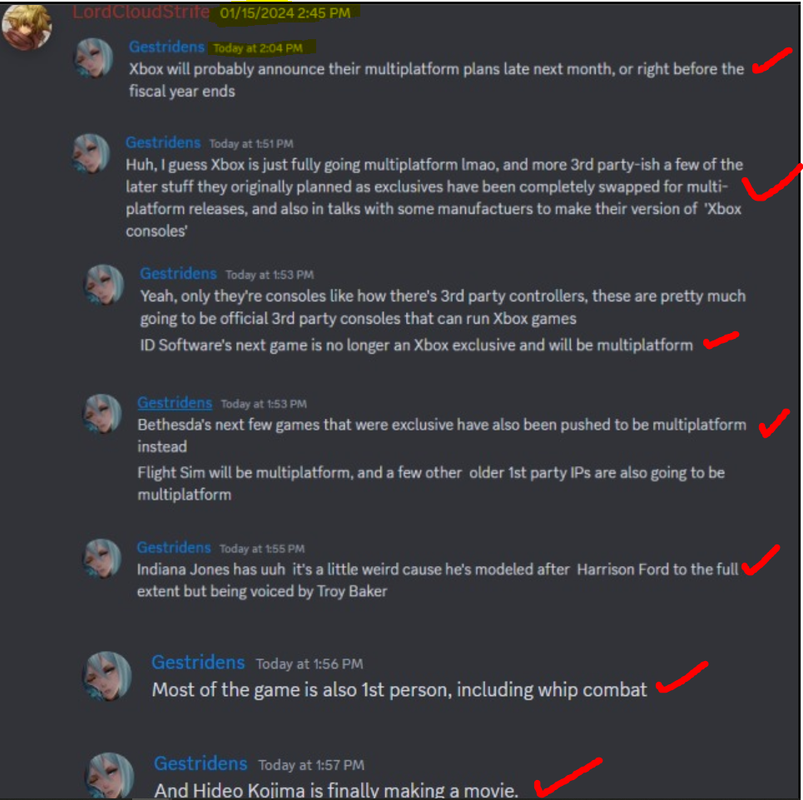This screenshot has height=800, width=803.
Task: Click the underlined Gestridens name above the Bethesda message
Action: 175,403
